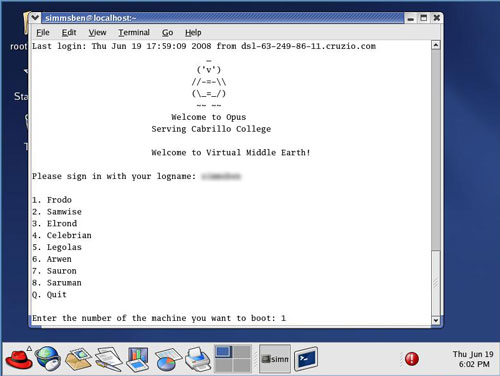Click the '4. Celebrian' line
Screen dimensions: 500x376
(x=62, y=235)
